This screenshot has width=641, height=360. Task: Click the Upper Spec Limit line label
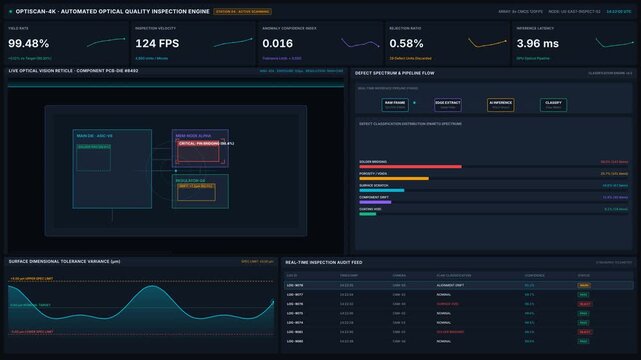point(31,279)
